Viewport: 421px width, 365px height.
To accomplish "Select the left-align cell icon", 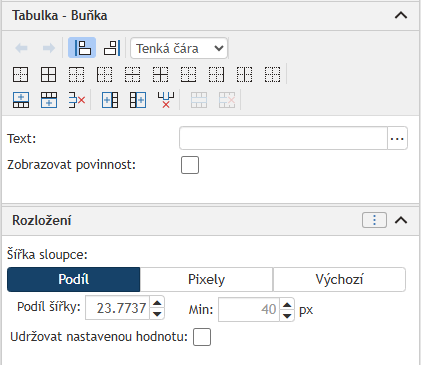I will point(82,48).
